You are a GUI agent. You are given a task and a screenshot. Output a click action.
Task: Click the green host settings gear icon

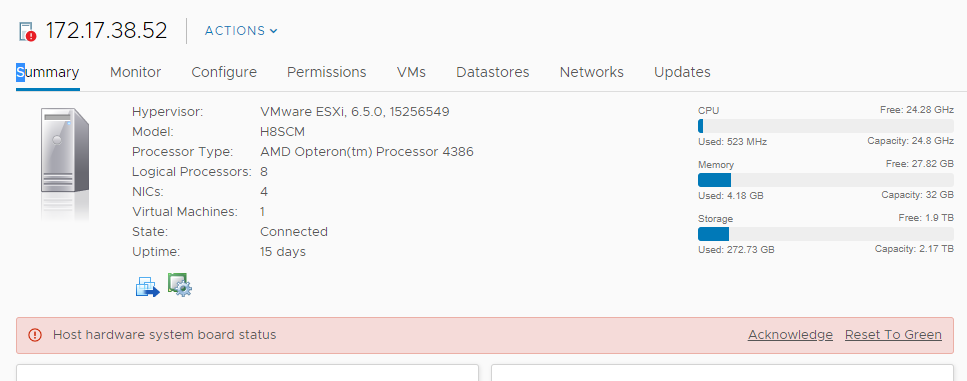(180, 285)
